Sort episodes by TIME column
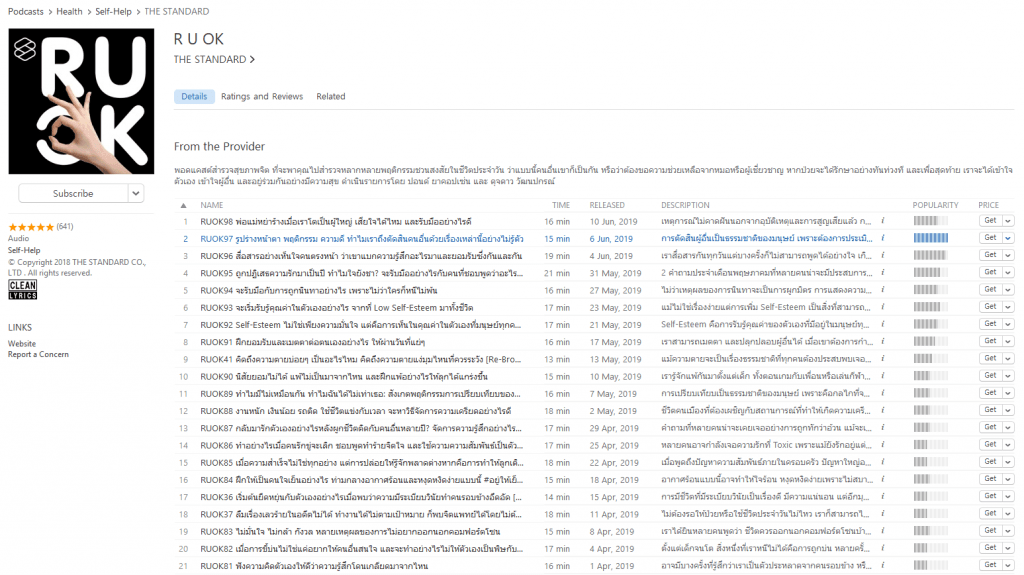1024x575 pixels. 560,205
